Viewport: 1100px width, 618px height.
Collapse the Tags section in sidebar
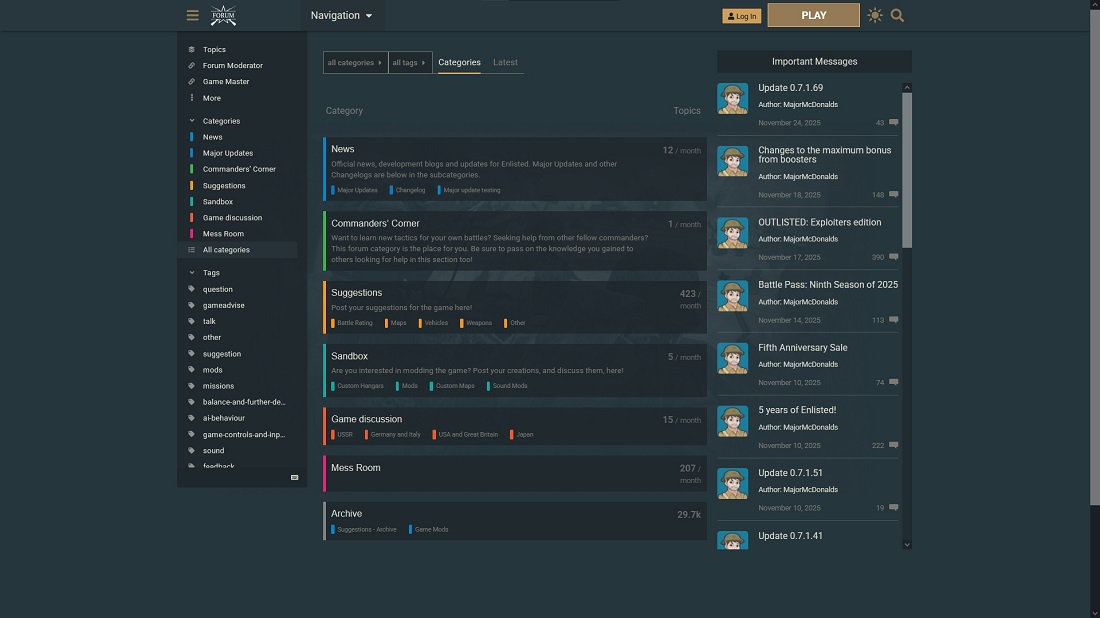[x=192, y=273]
